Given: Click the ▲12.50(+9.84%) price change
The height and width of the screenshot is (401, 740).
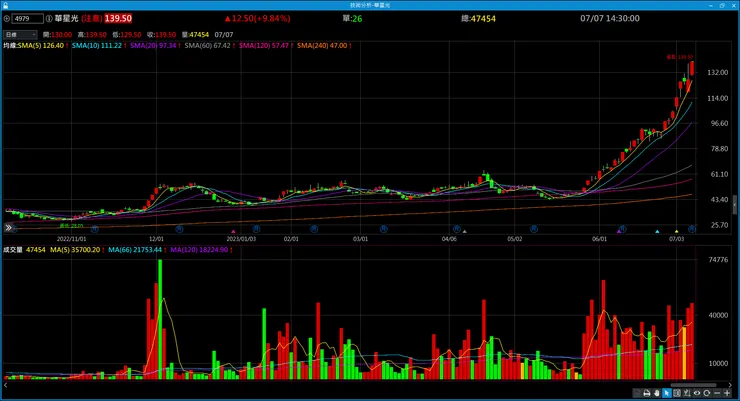Looking at the screenshot, I should 258,18.
